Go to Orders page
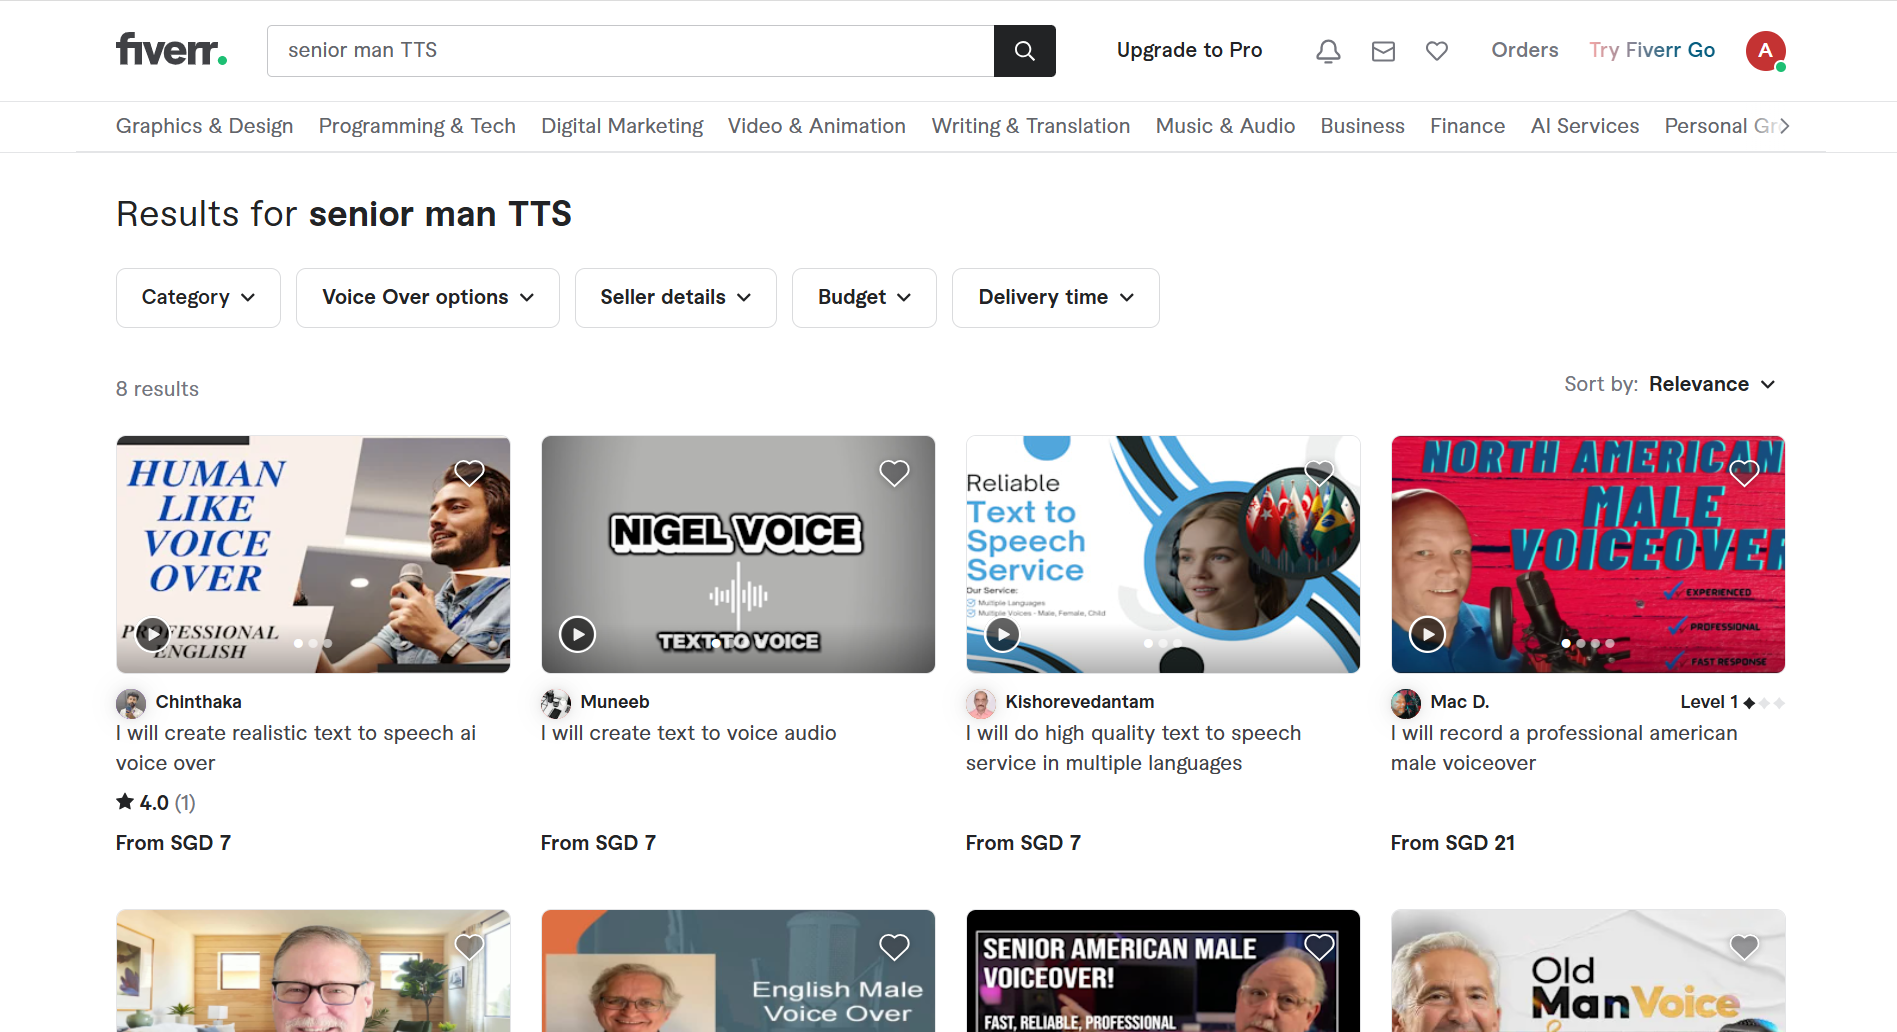Viewport: 1897px width, 1032px height. [1524, 50]
